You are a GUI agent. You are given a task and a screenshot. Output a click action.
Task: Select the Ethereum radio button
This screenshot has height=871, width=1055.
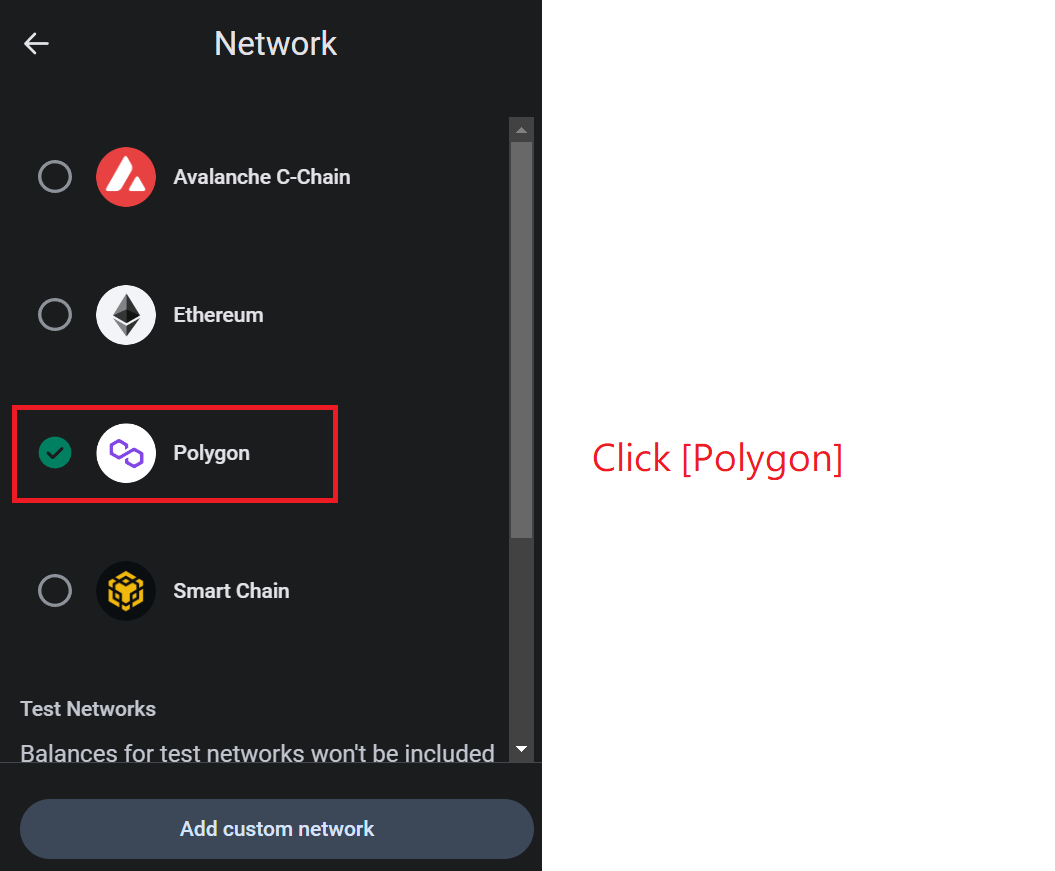tap(55, 315)
